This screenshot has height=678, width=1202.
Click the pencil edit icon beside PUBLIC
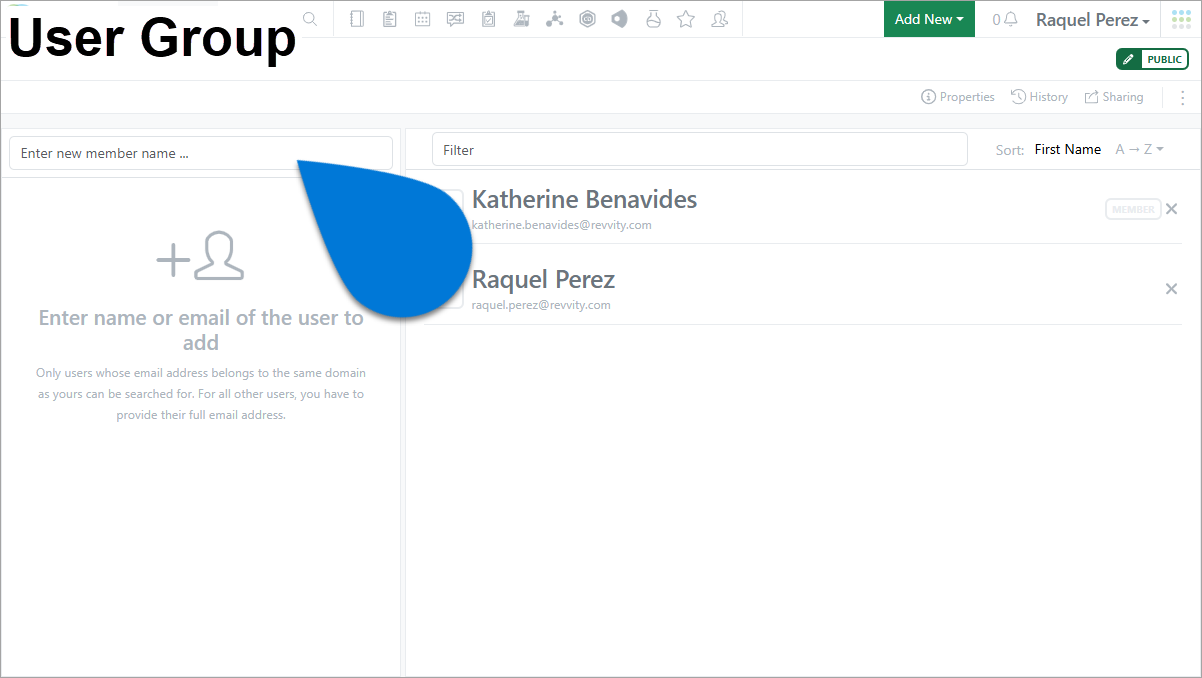[1129, 59]
